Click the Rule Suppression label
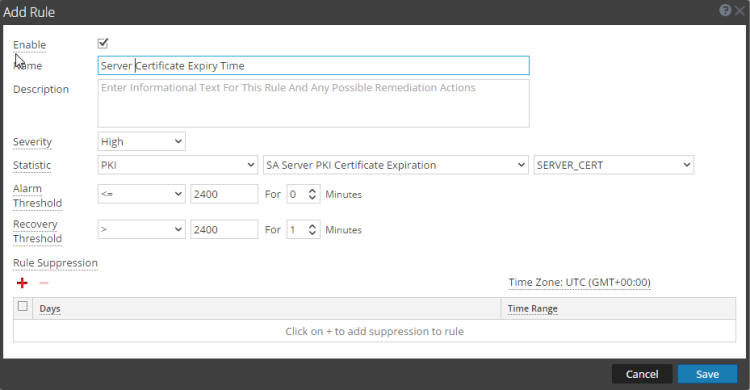 coord(55,263)
